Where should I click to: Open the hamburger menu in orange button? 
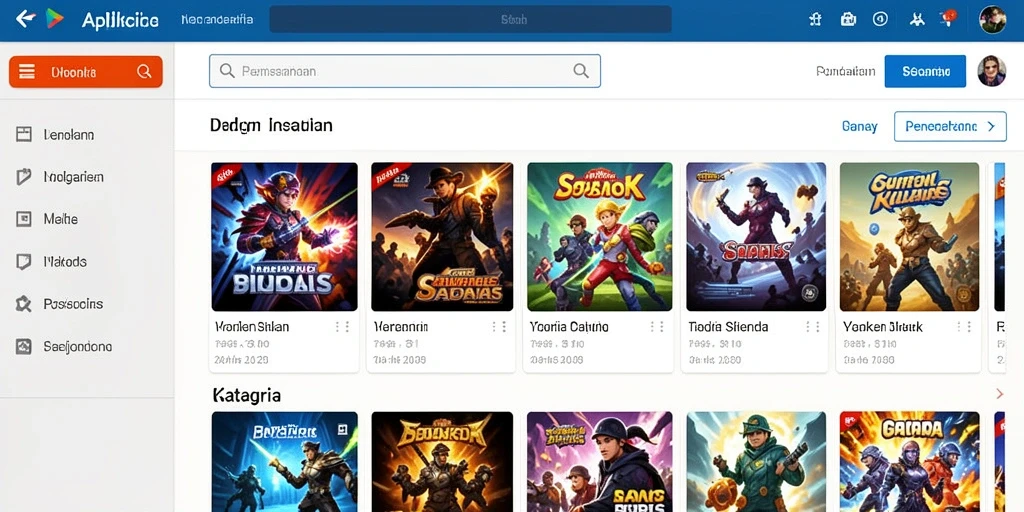click(x=27, y=72)
